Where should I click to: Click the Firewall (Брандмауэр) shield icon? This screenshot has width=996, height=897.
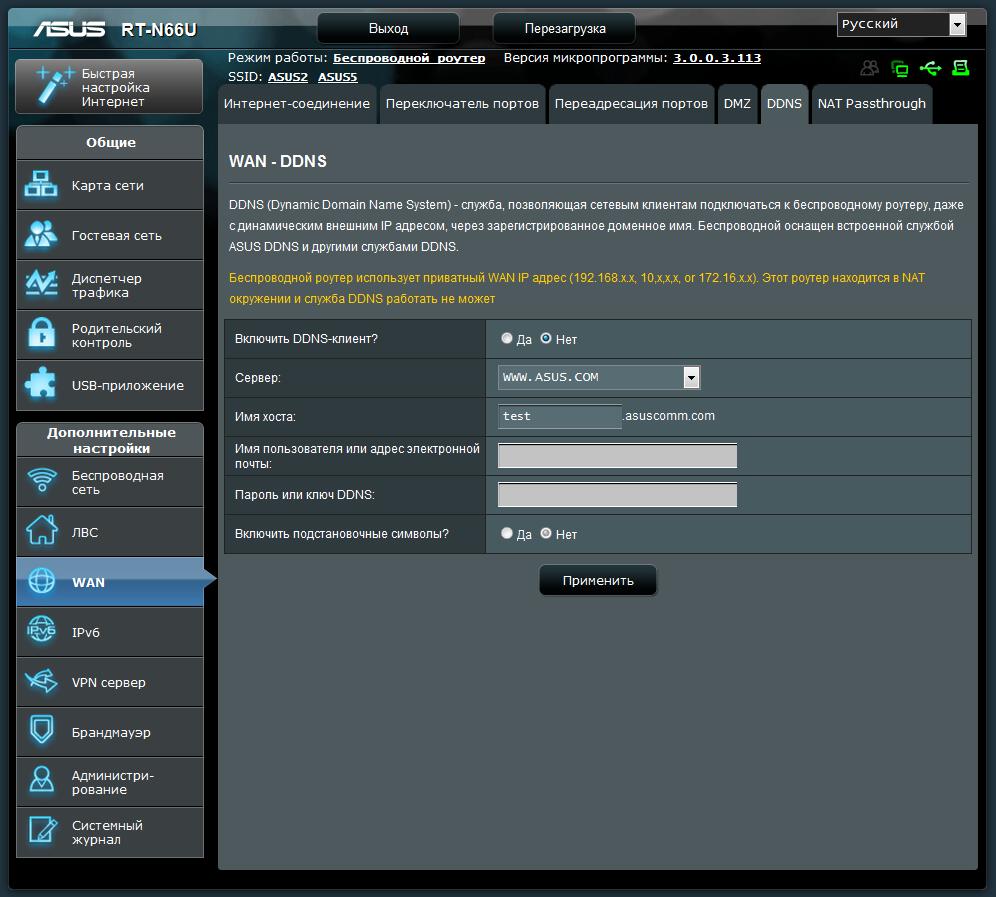pyautogui.click(x=42, y=730)
